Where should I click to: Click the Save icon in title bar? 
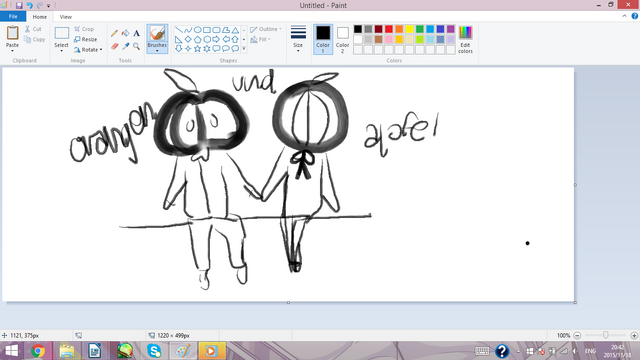19,5
